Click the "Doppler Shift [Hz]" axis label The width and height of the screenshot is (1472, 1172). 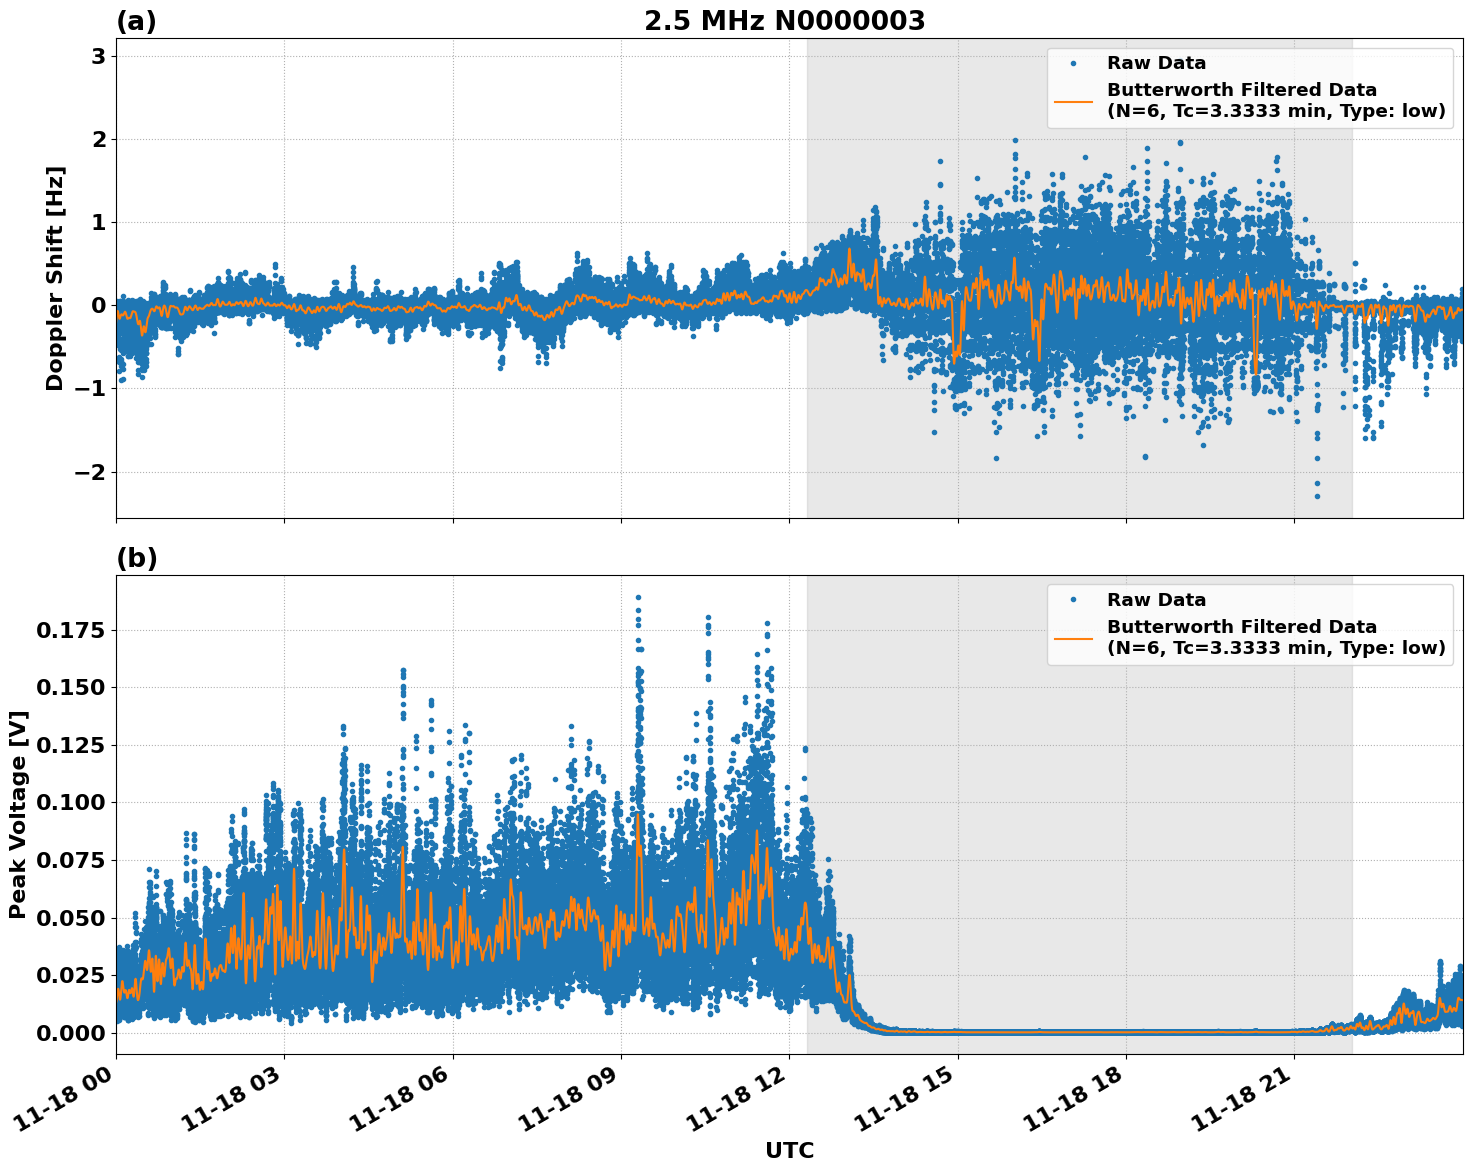tap(55, 278)
